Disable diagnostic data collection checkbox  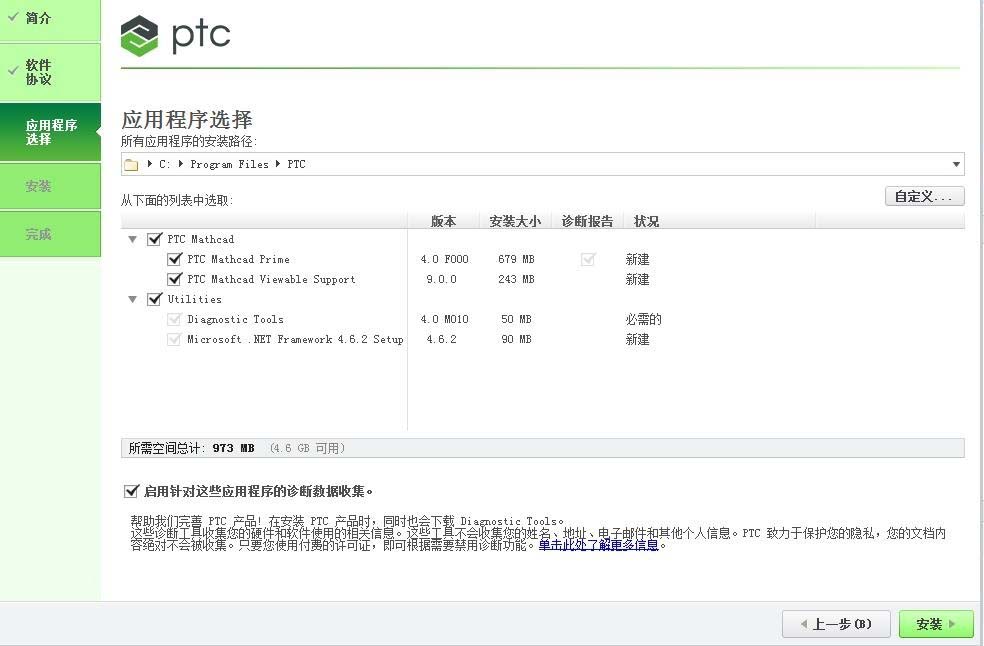click(x=131, y=491)
